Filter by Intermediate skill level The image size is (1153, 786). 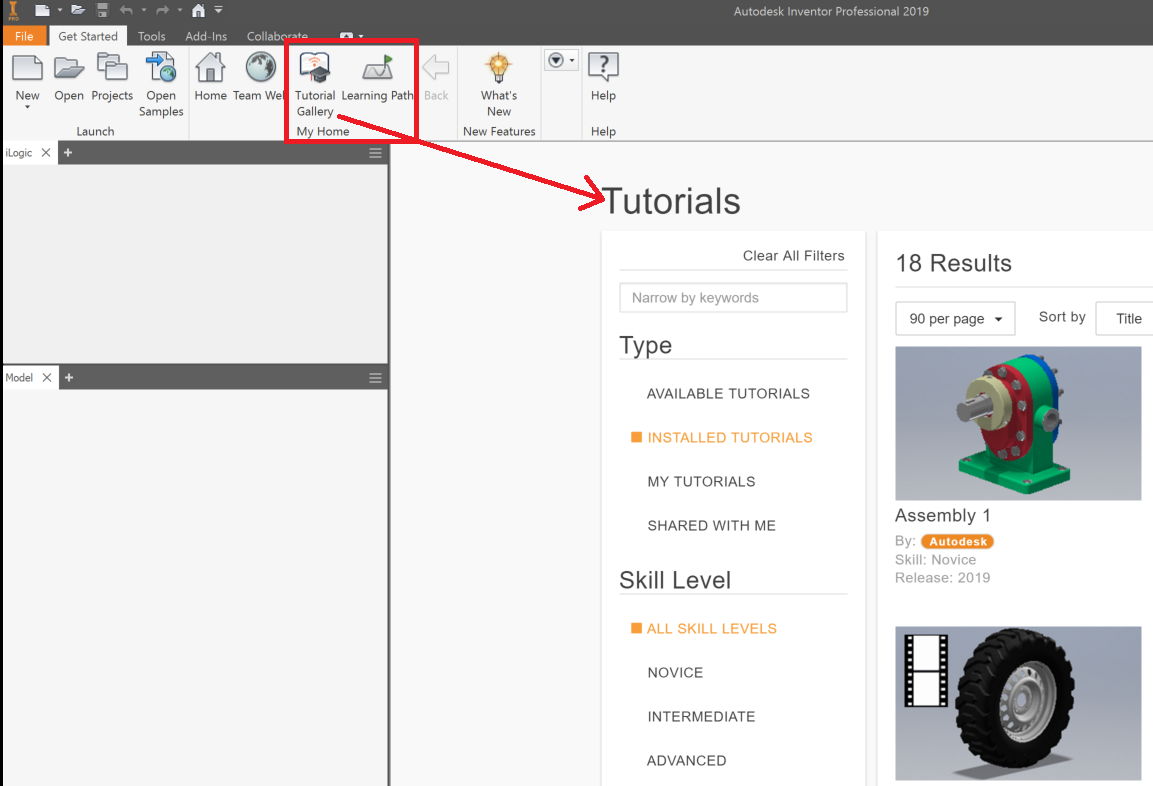point(701,718)
